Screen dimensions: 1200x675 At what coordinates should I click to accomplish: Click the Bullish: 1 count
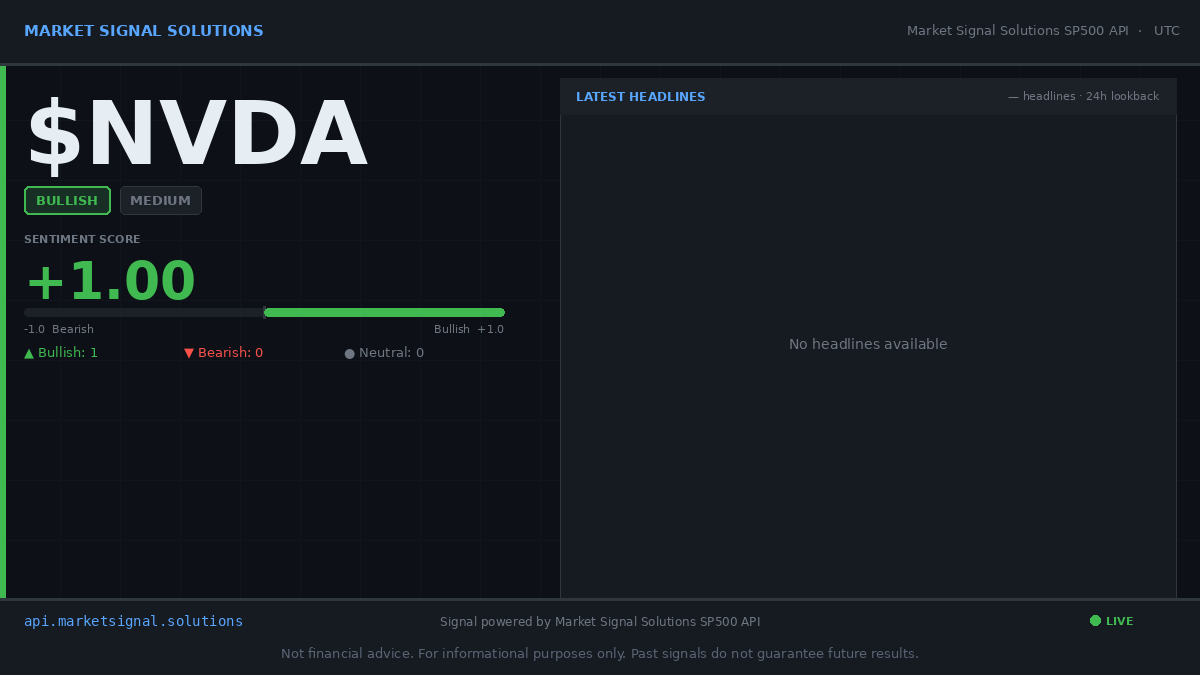tap(61, 353)
